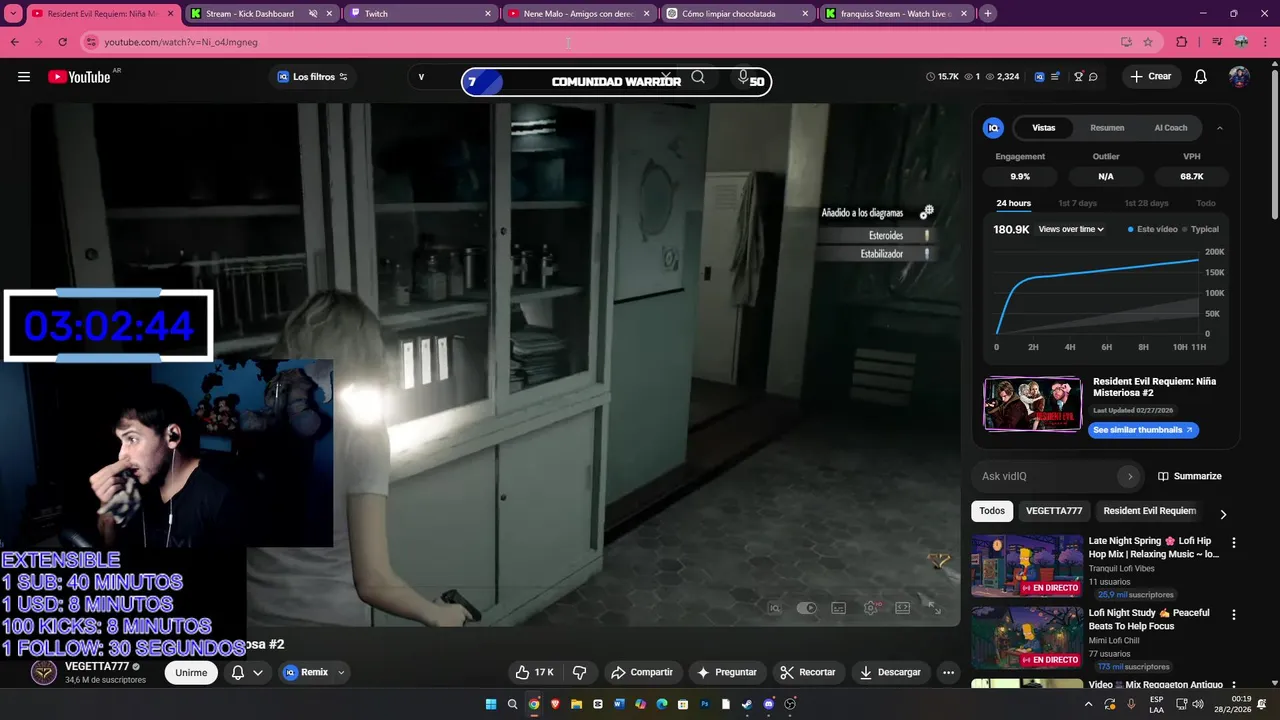Click the address bar URL

(181, 42)
